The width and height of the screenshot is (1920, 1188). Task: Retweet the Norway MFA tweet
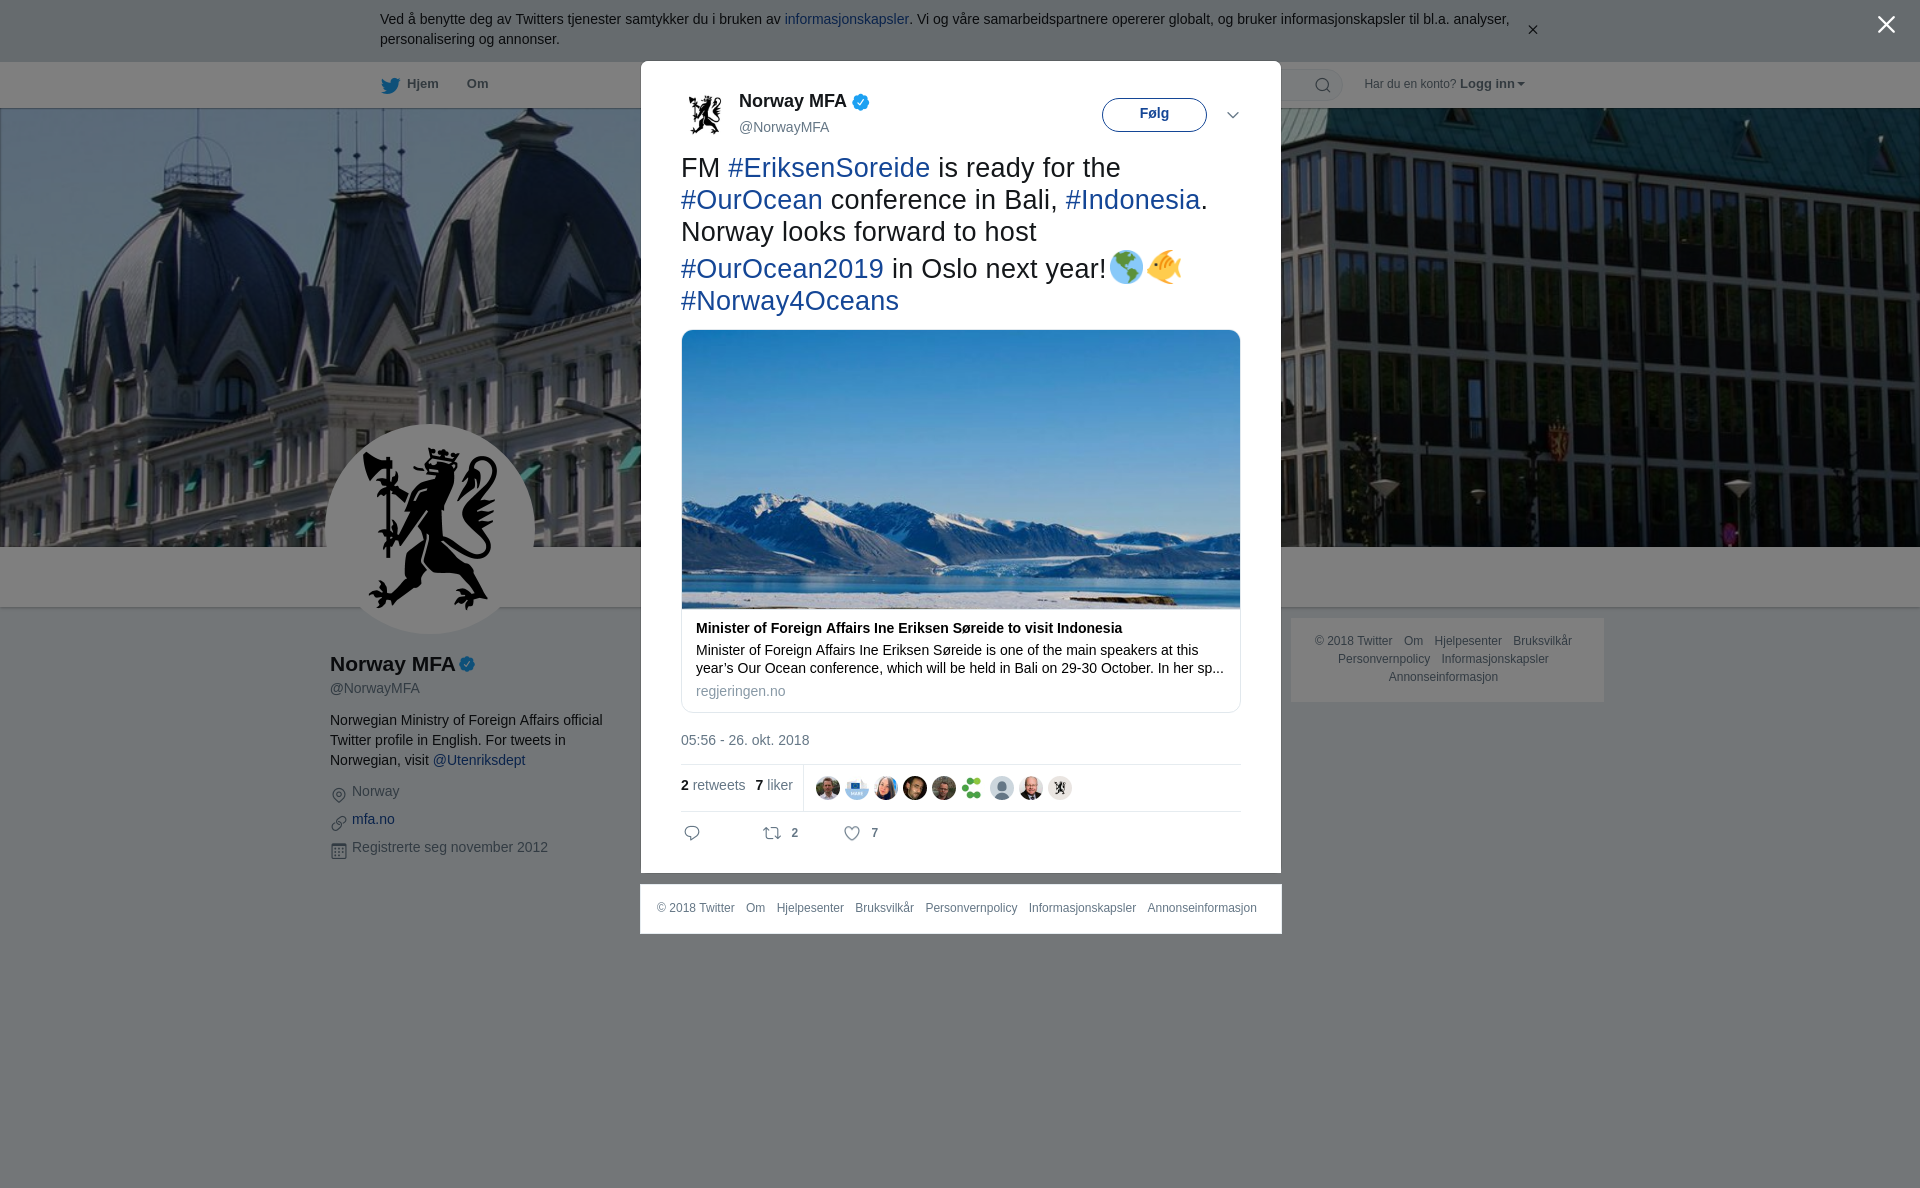[x=772, y=833]
